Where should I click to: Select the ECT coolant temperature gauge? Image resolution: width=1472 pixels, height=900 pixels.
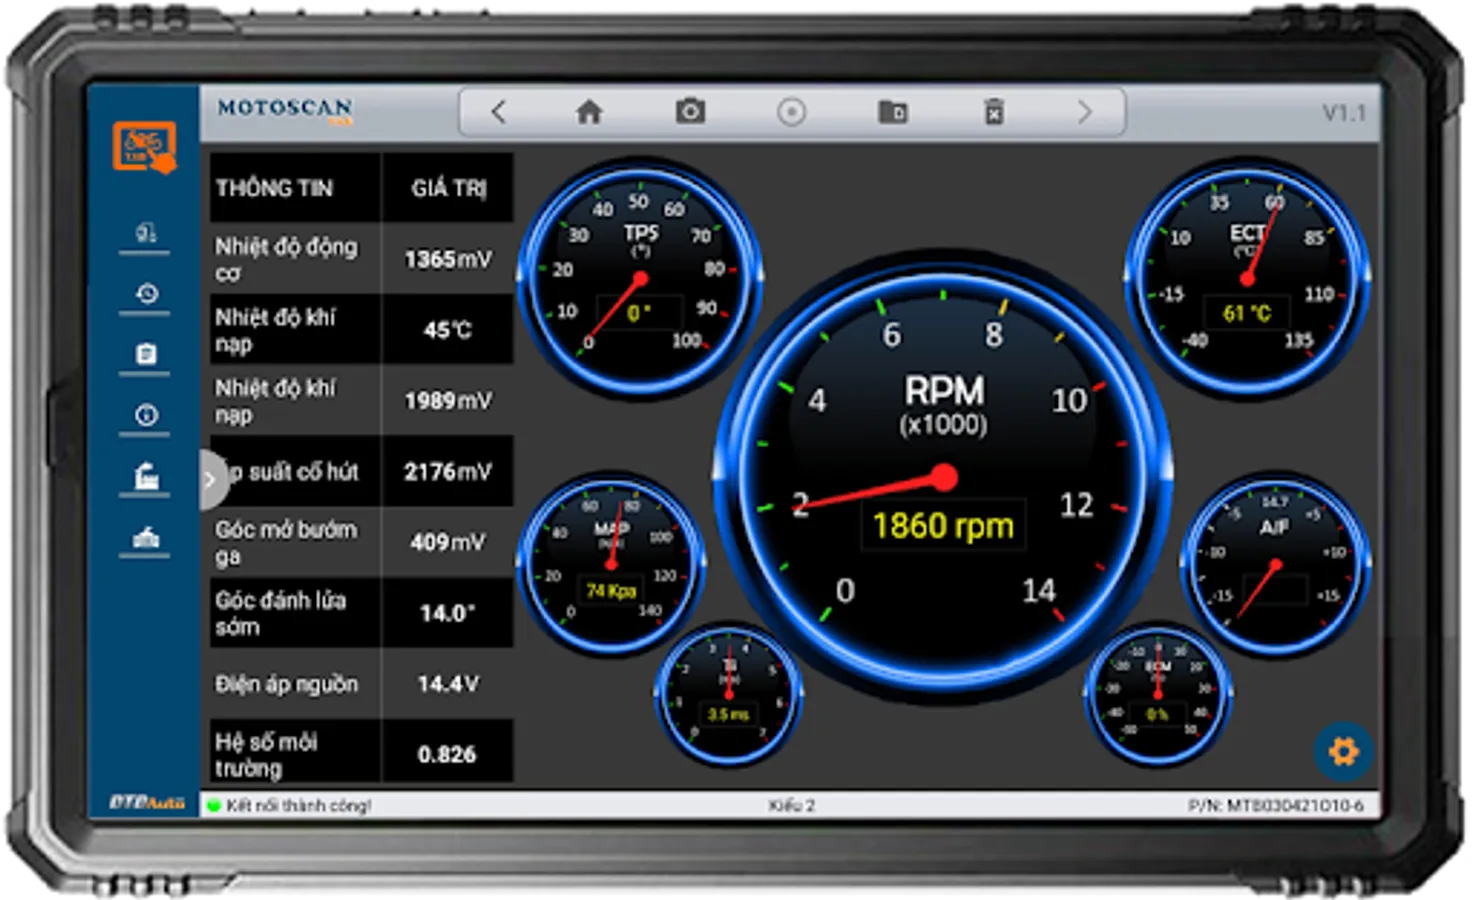pyautogui.click(x=1246, y=277)
